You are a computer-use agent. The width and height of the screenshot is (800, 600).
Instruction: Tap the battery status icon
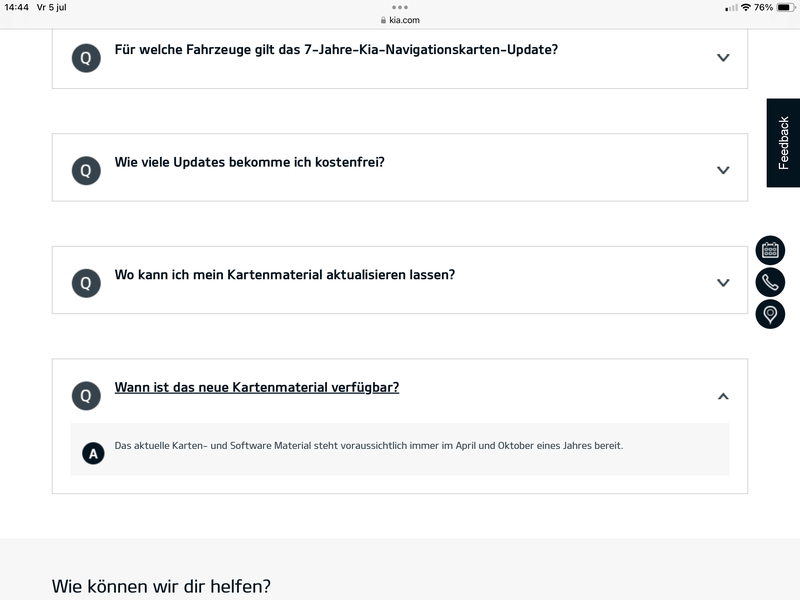pyautogui.click(x=786, y=7)
